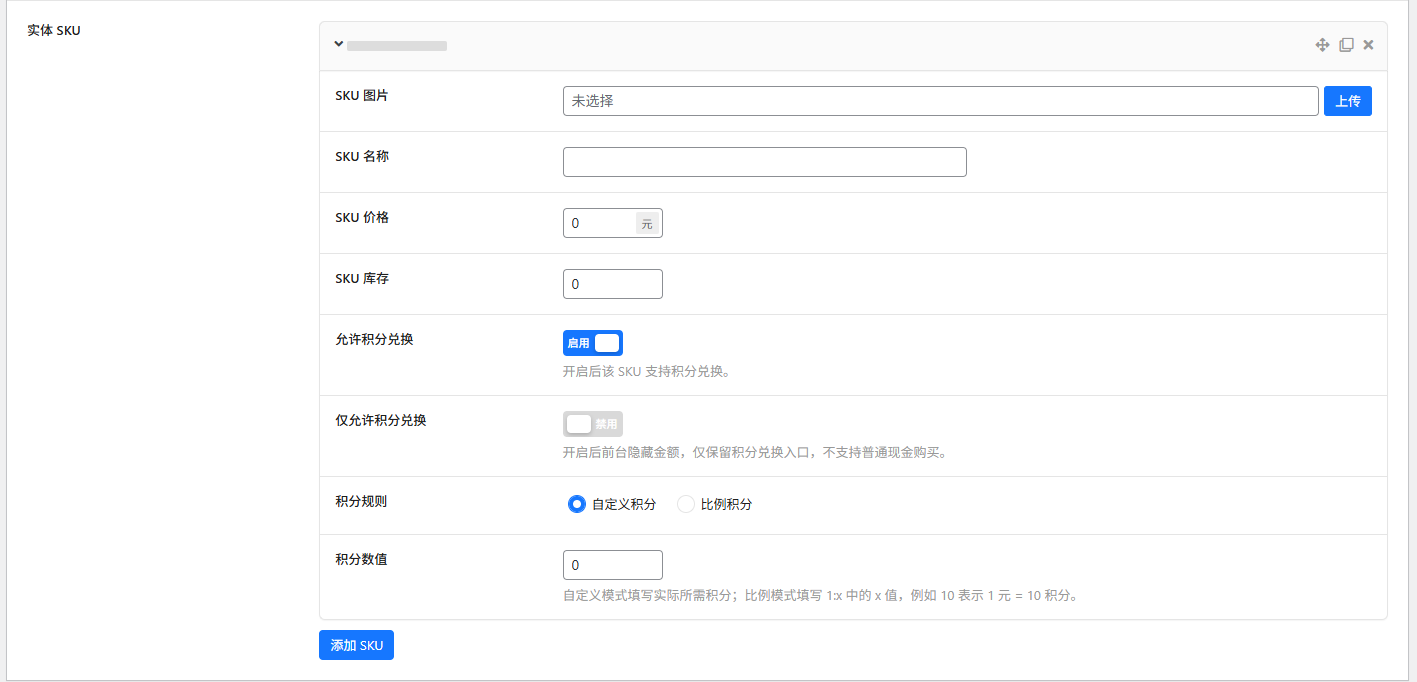The height and width of the screenshot is (682, 1417).
Task: Click the 实体 SKU section label
Action: (x=54, y=31)
